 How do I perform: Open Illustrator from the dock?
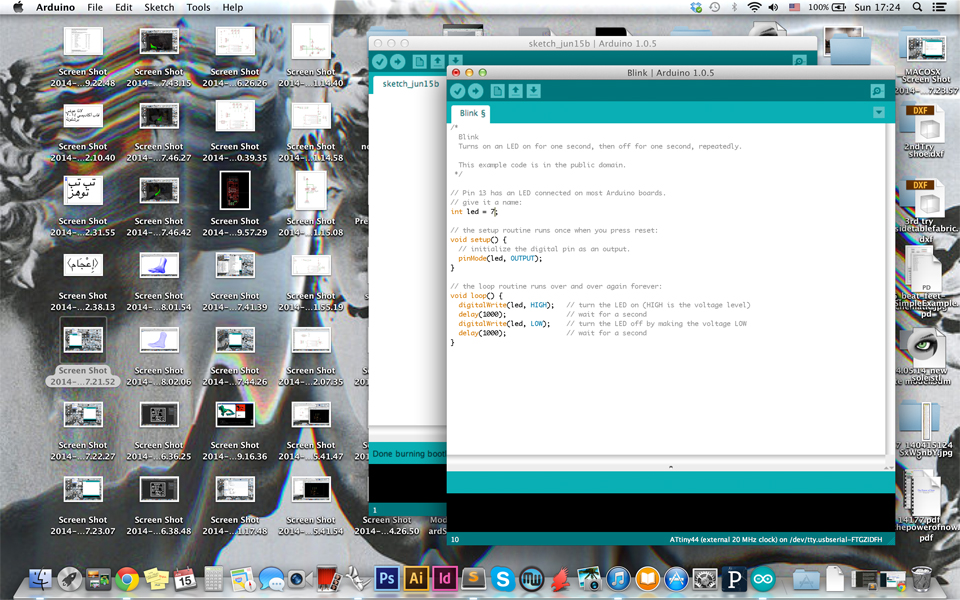pyautogui.click(x=416, y=579)
